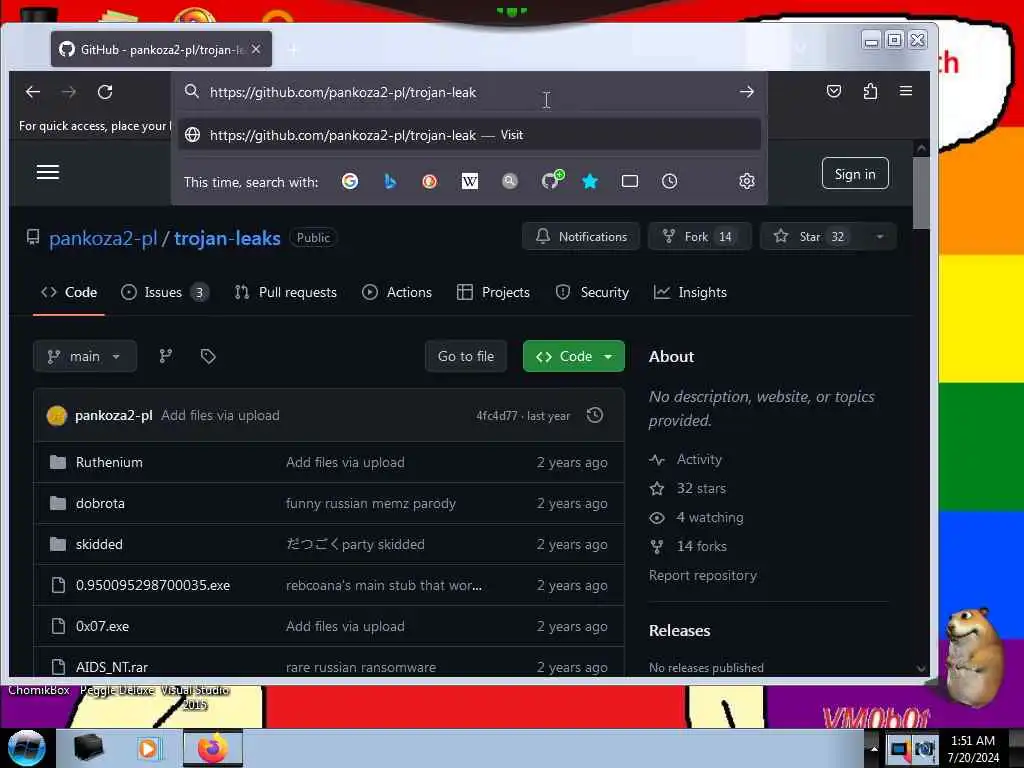Viewport: 1024px width, 768px height.
Task: Search this time with Wikipedia icon
Action: (x=470, y=181)
